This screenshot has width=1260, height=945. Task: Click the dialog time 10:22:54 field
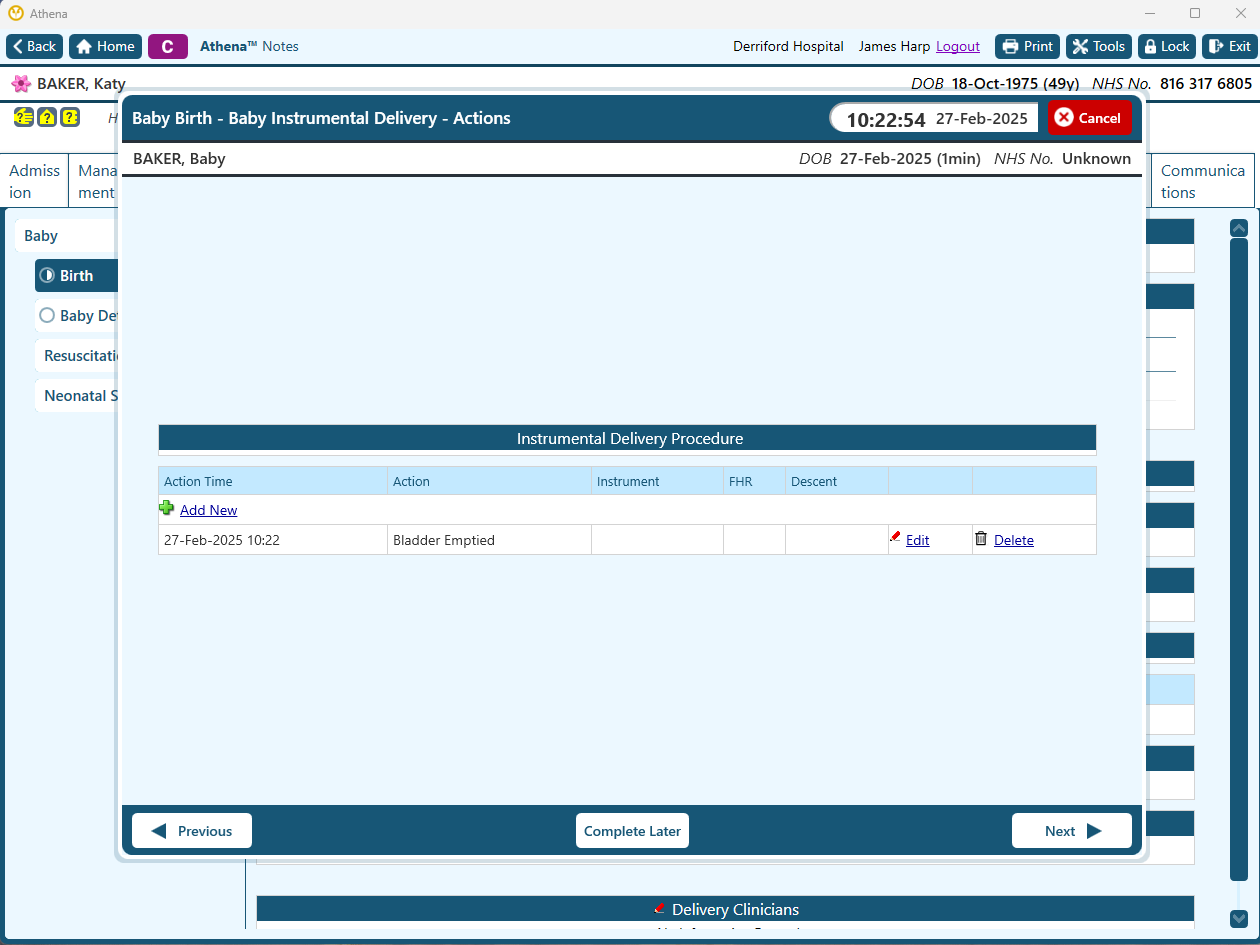tap(886, 119)
